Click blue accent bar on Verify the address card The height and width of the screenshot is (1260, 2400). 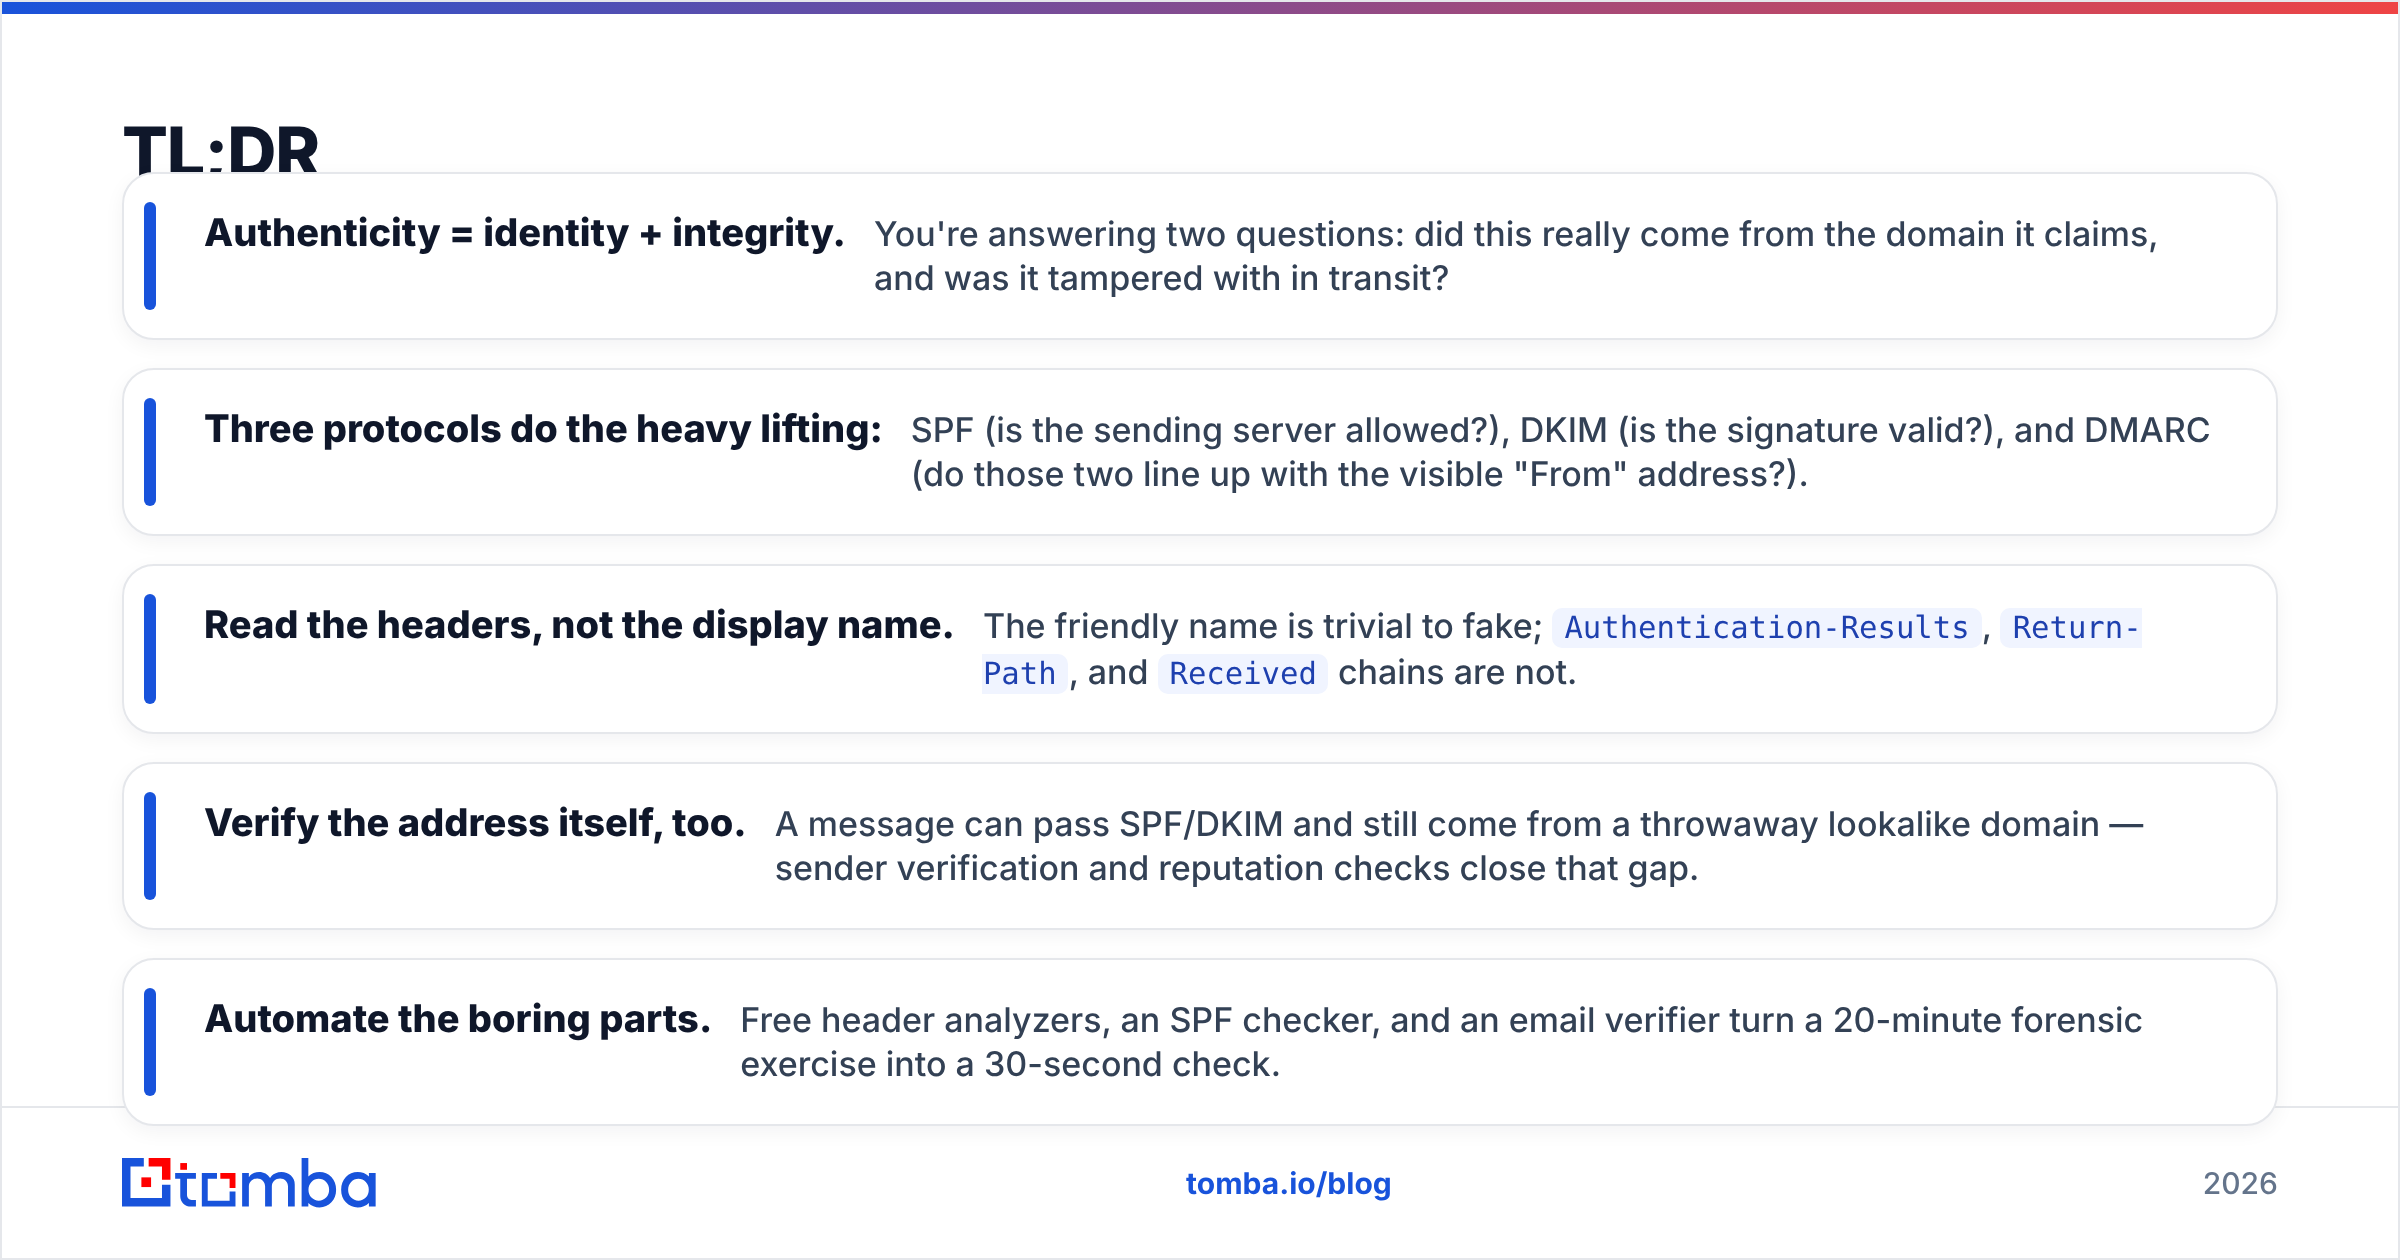[x=150, y=846]
